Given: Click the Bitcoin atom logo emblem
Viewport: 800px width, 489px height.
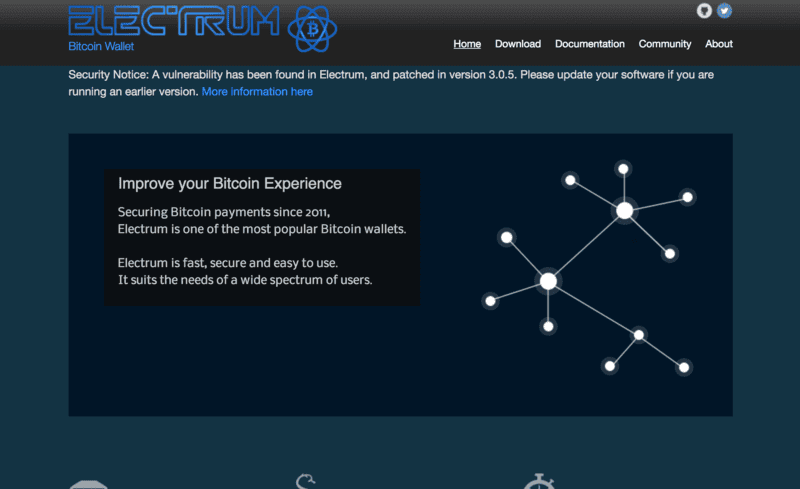Looking at the screenshot, I should coord(312,29).
